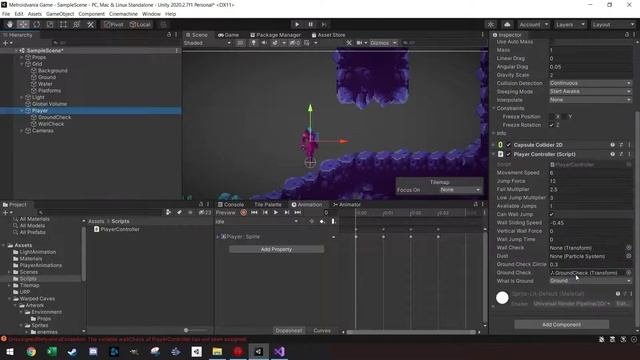The height and width of the screenshot is (360, 640).
Task: Click the Add Component button
Action: tap(562, 324)
